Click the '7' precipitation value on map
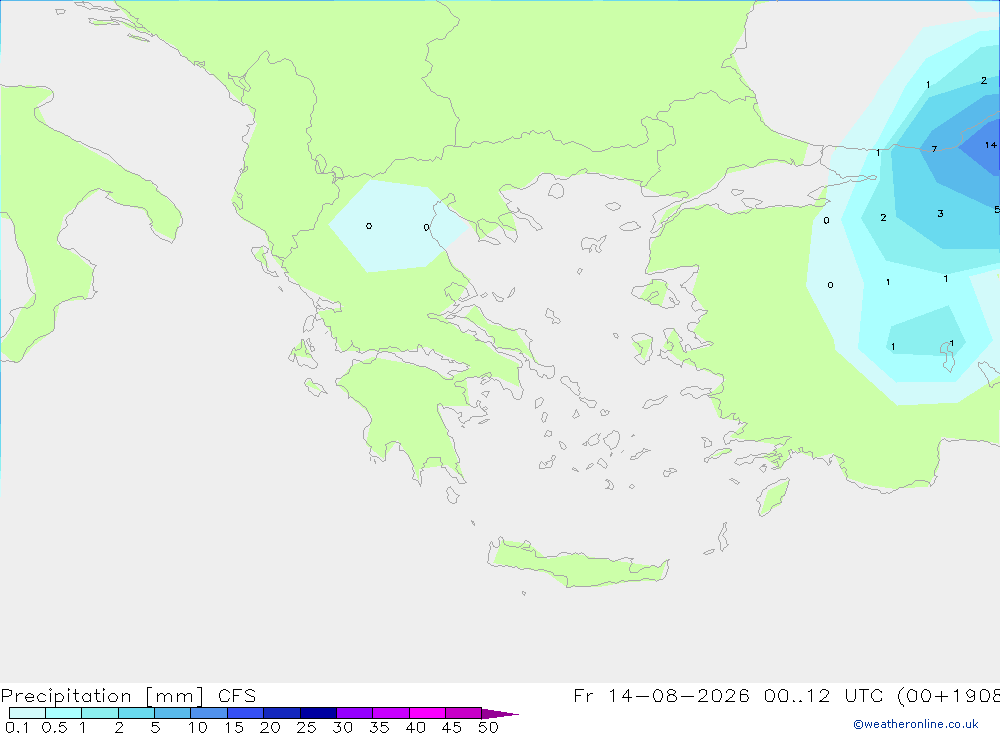The image size is (1000, 733). click(x=934, y=149)
